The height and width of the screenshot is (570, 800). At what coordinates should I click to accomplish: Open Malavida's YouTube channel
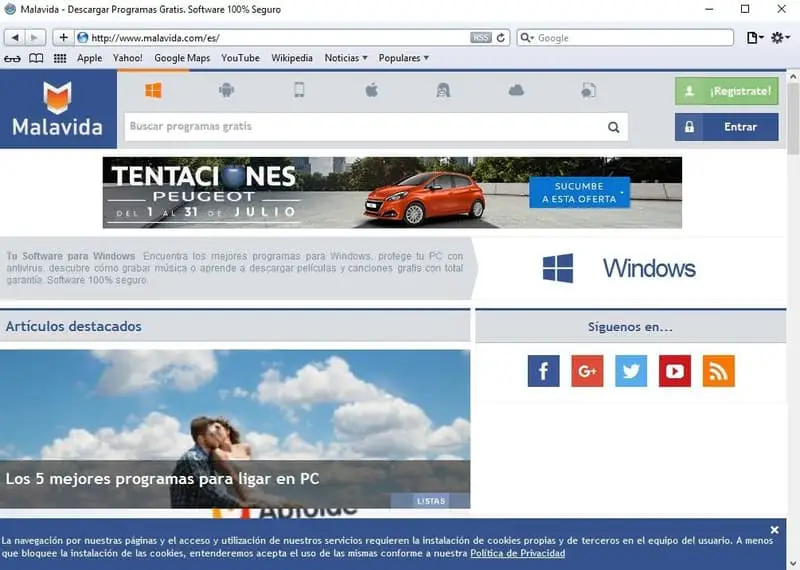(674, 371)
